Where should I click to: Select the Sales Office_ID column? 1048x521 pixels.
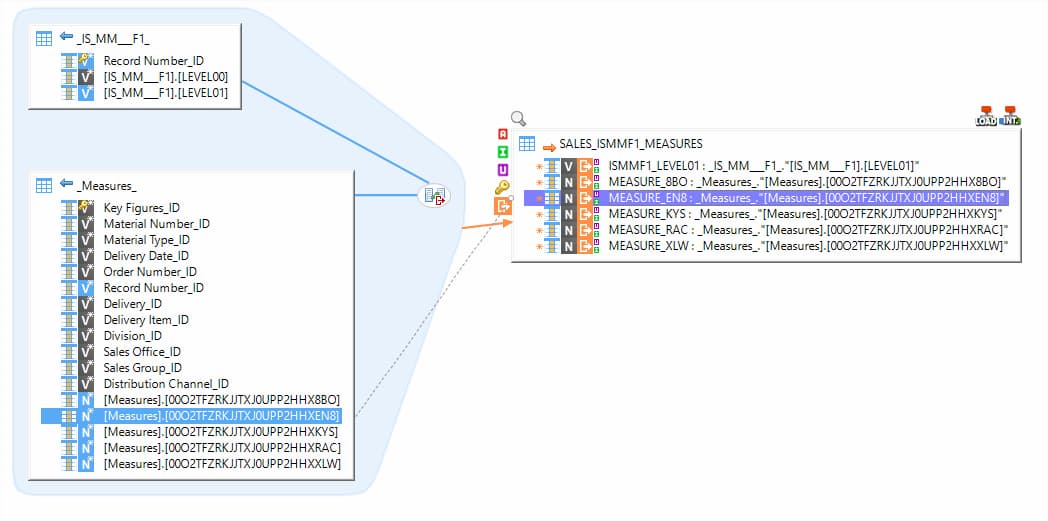click(142, 352)
